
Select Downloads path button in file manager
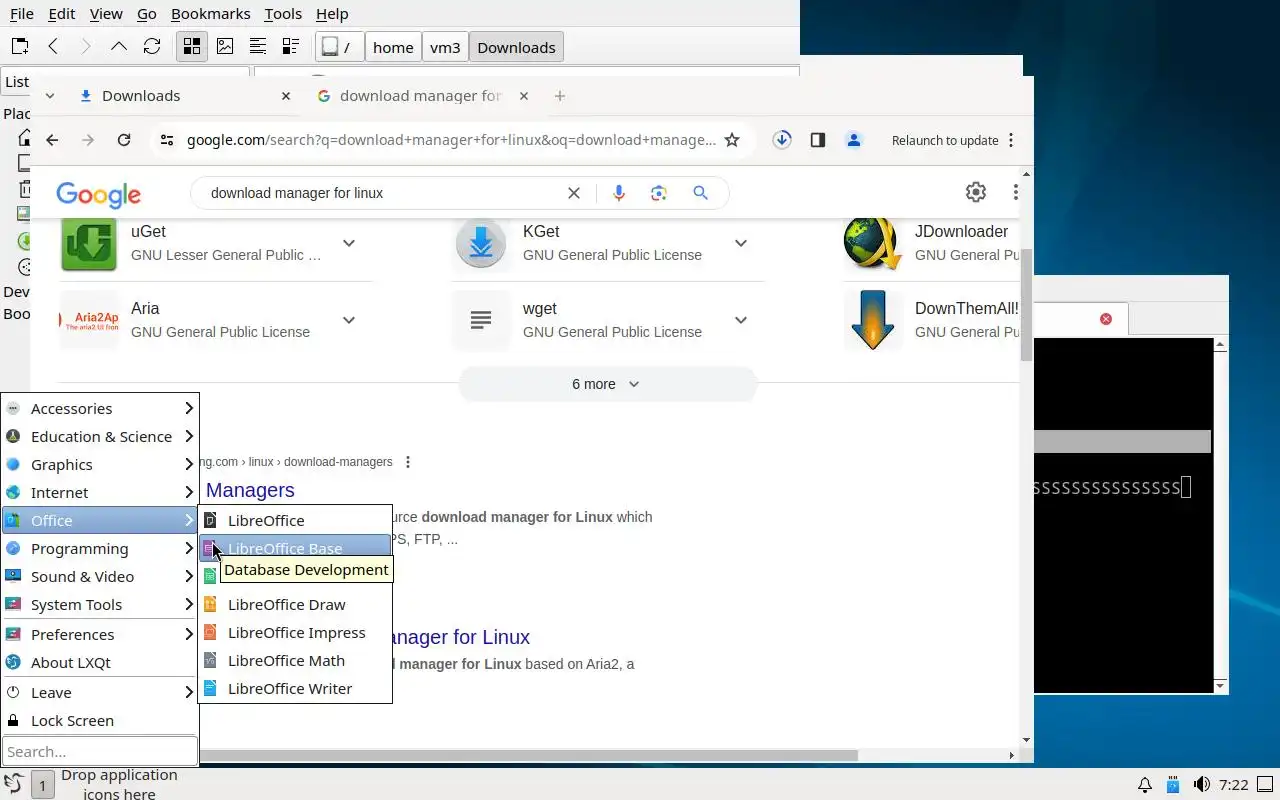(516, 47)
